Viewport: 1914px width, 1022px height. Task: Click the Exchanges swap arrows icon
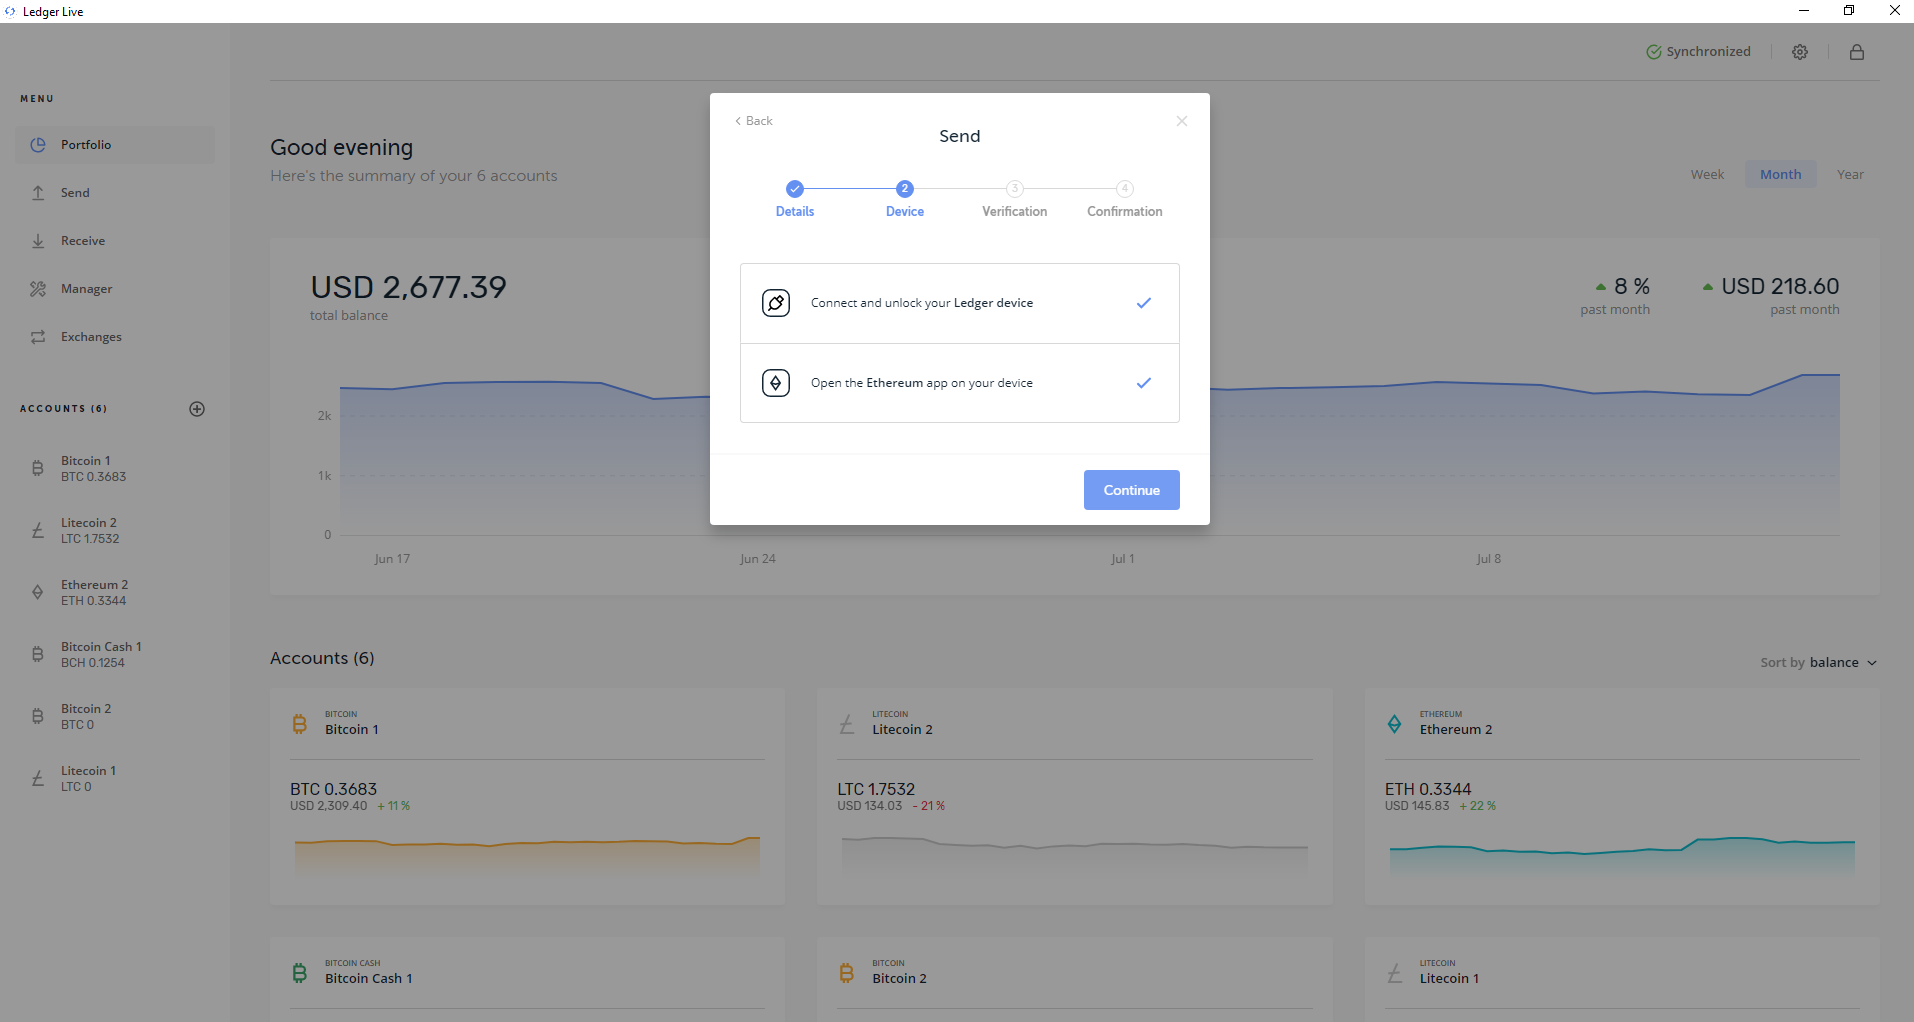38,337
